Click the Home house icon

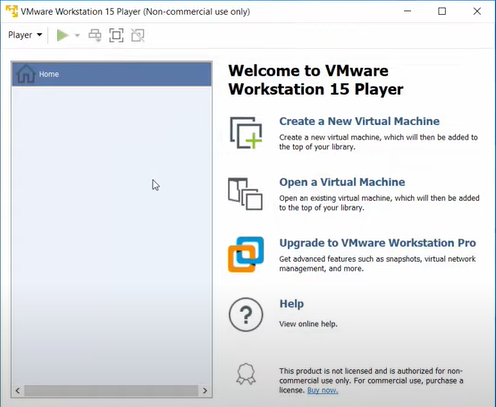tap(26, 74)
